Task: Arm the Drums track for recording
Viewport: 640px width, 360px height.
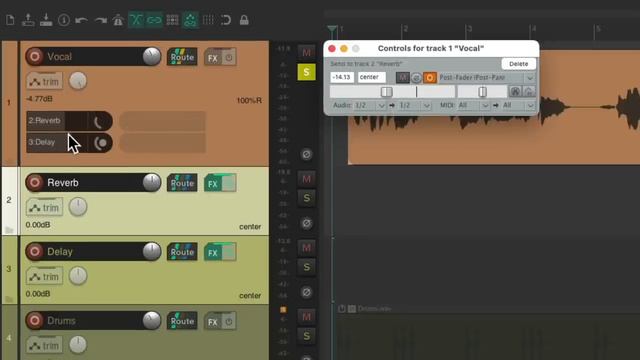Action: point(35,320)
